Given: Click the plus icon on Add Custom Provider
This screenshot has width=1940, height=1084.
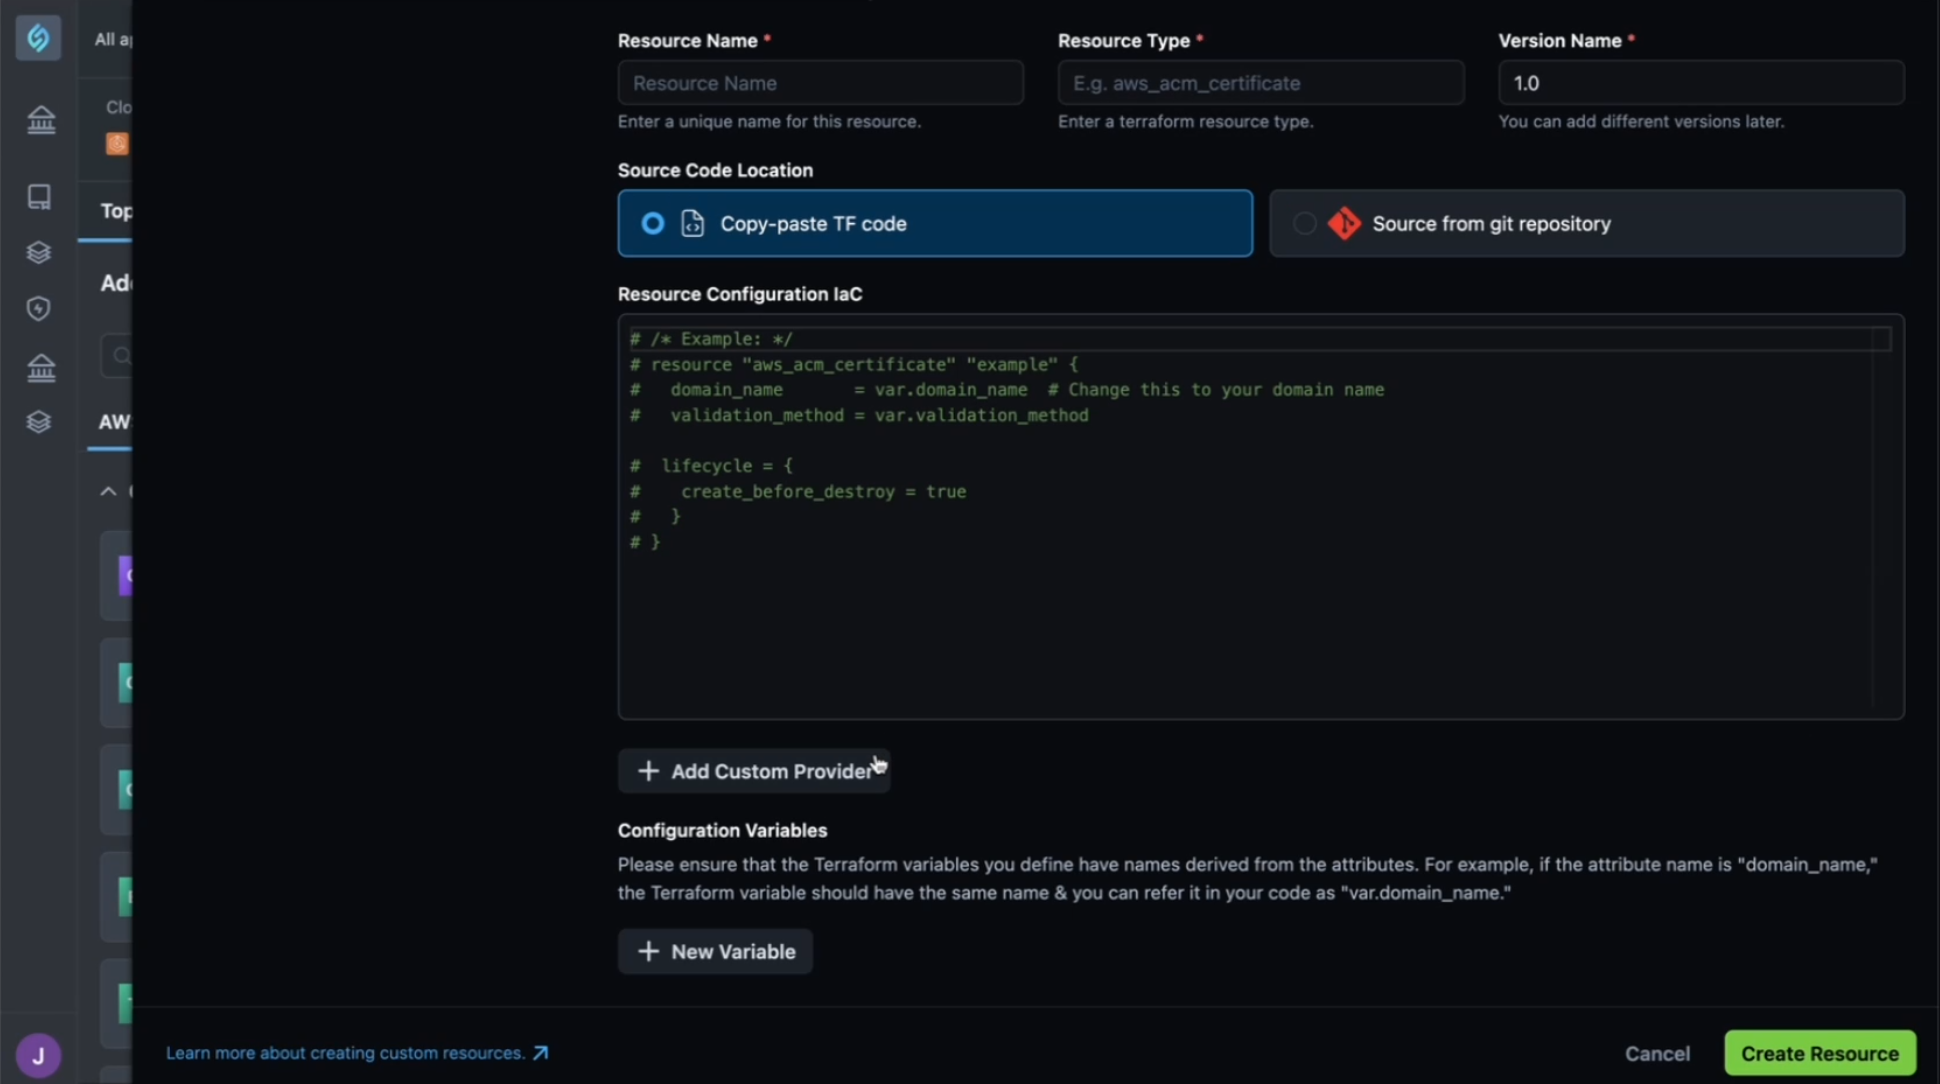Looking at the screenshot, I should (648, 771).
